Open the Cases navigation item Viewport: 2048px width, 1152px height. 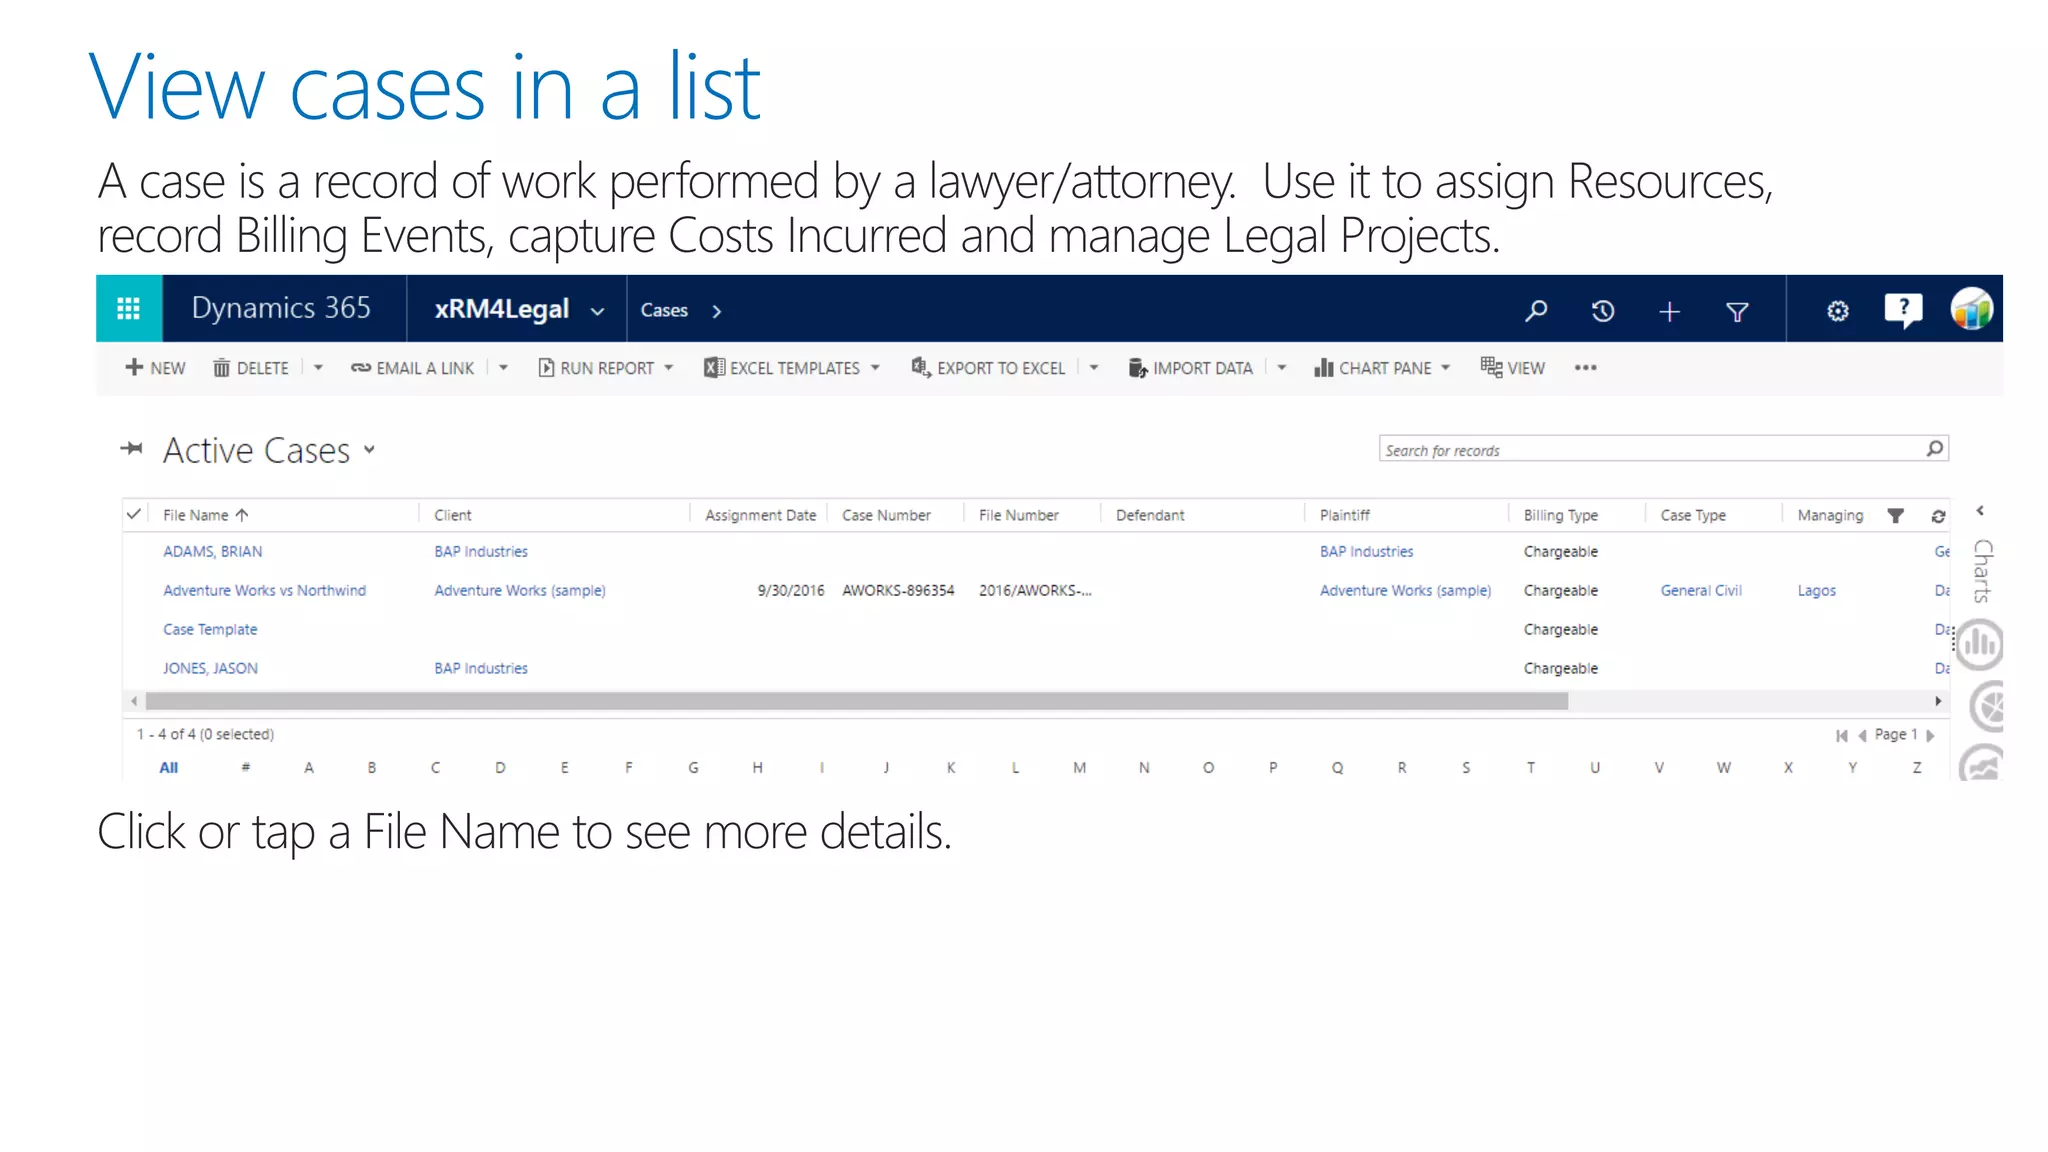664,311
